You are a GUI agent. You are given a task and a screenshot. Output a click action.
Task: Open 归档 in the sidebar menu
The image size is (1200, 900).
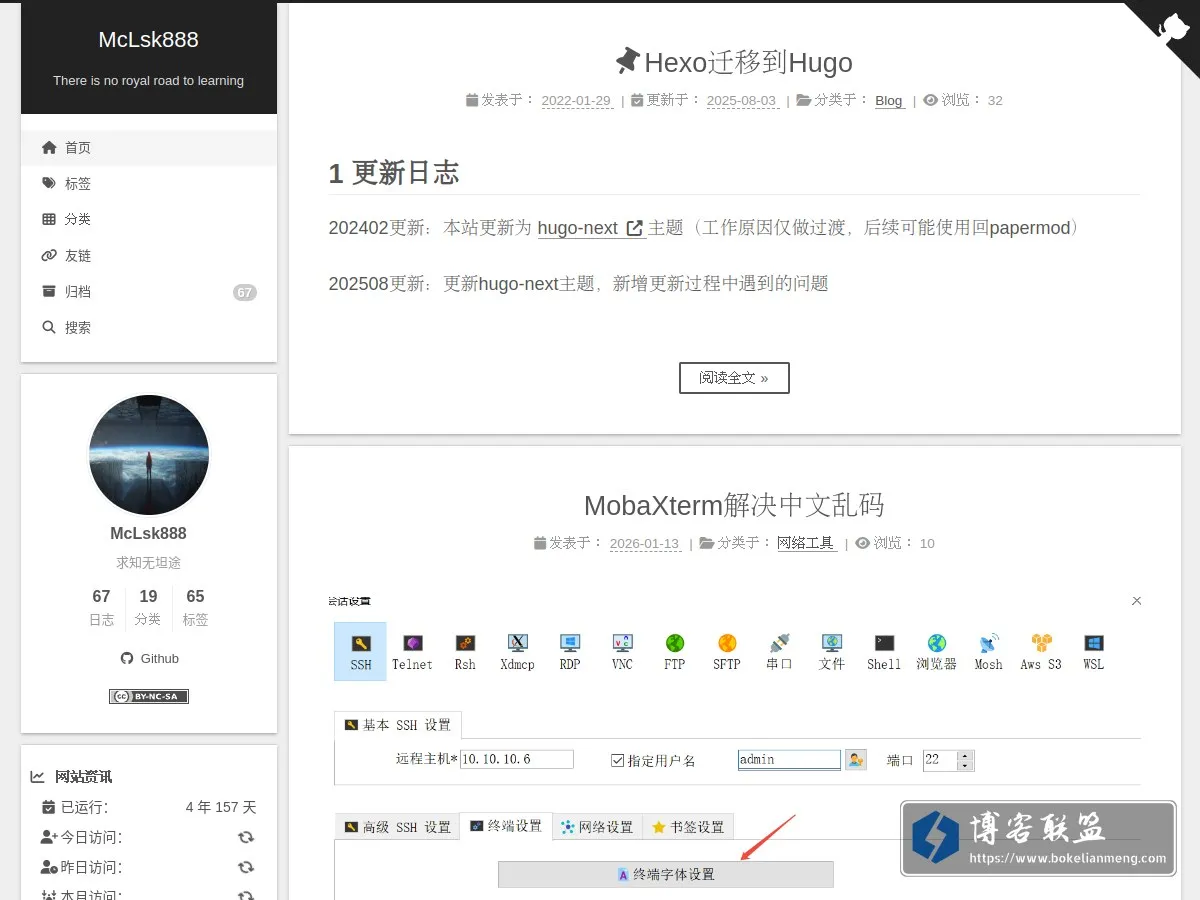coord(149,291)
